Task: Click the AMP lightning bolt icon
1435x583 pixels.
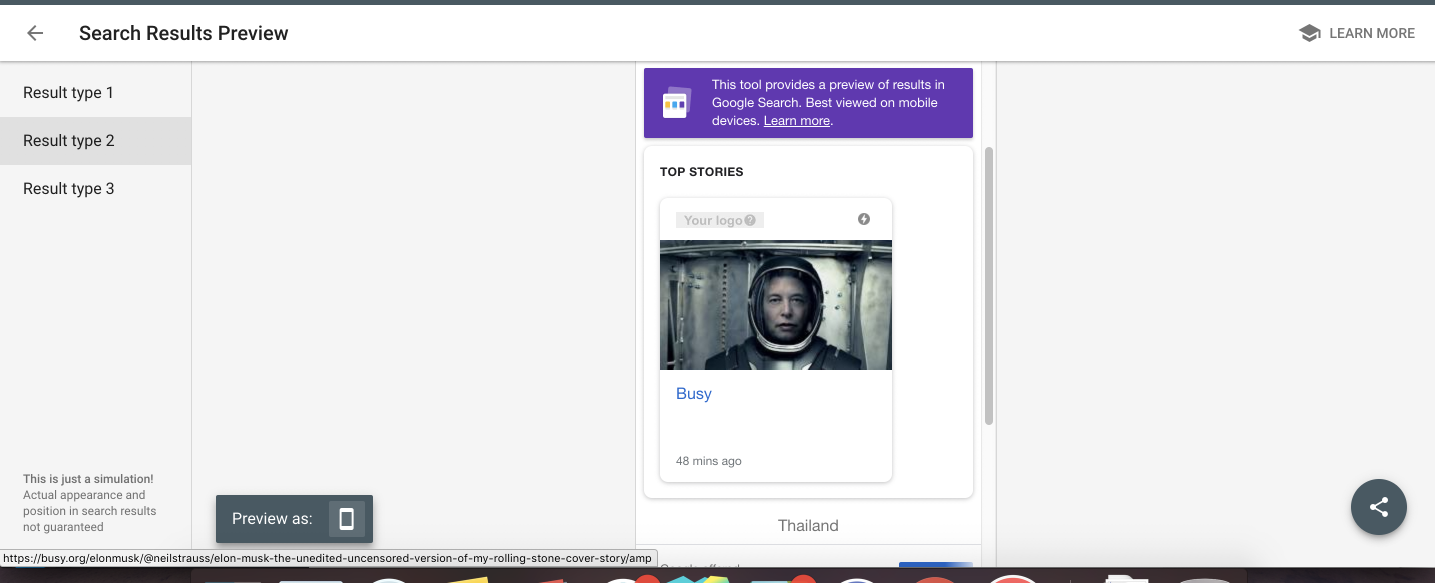Action: 864,219
